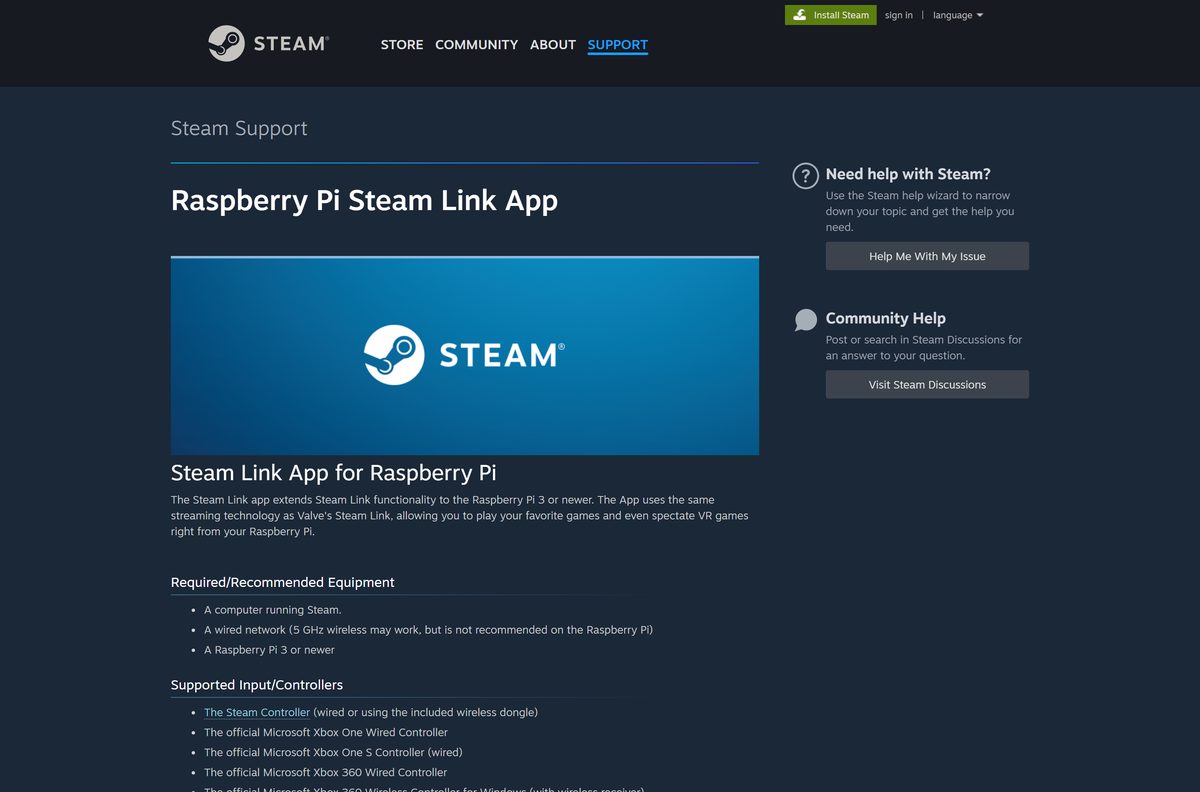Click the sign in link
Image resolution: width=1200 pixels, height=792 pixels.
[899, 15]
